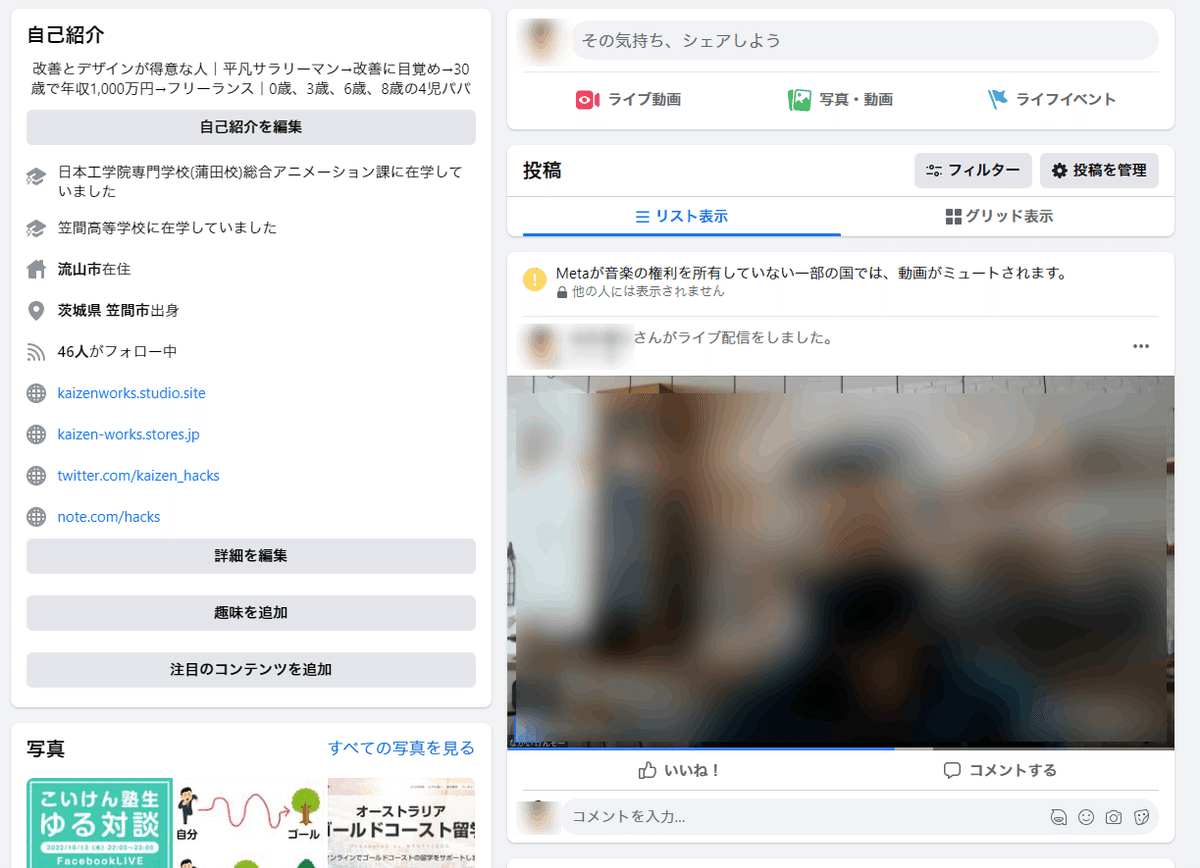Click the globe icon beside kaizenworks.studio.site

[x=36, y=393]
